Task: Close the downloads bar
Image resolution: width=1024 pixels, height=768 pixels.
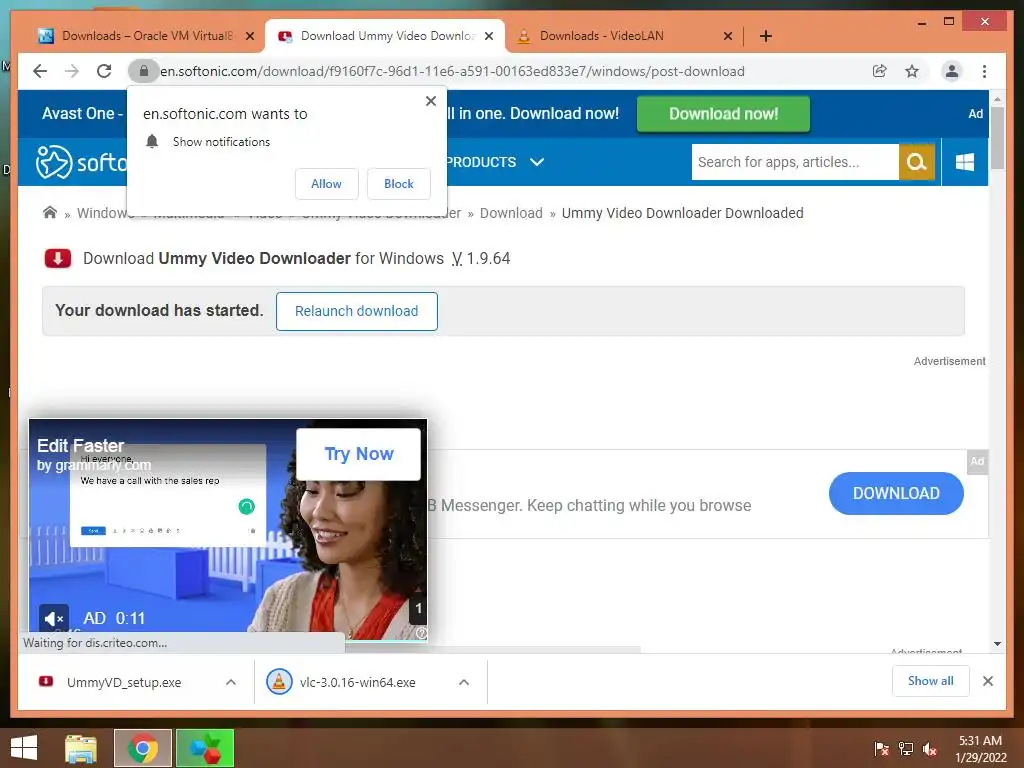Action: click(x=987, y=681)
